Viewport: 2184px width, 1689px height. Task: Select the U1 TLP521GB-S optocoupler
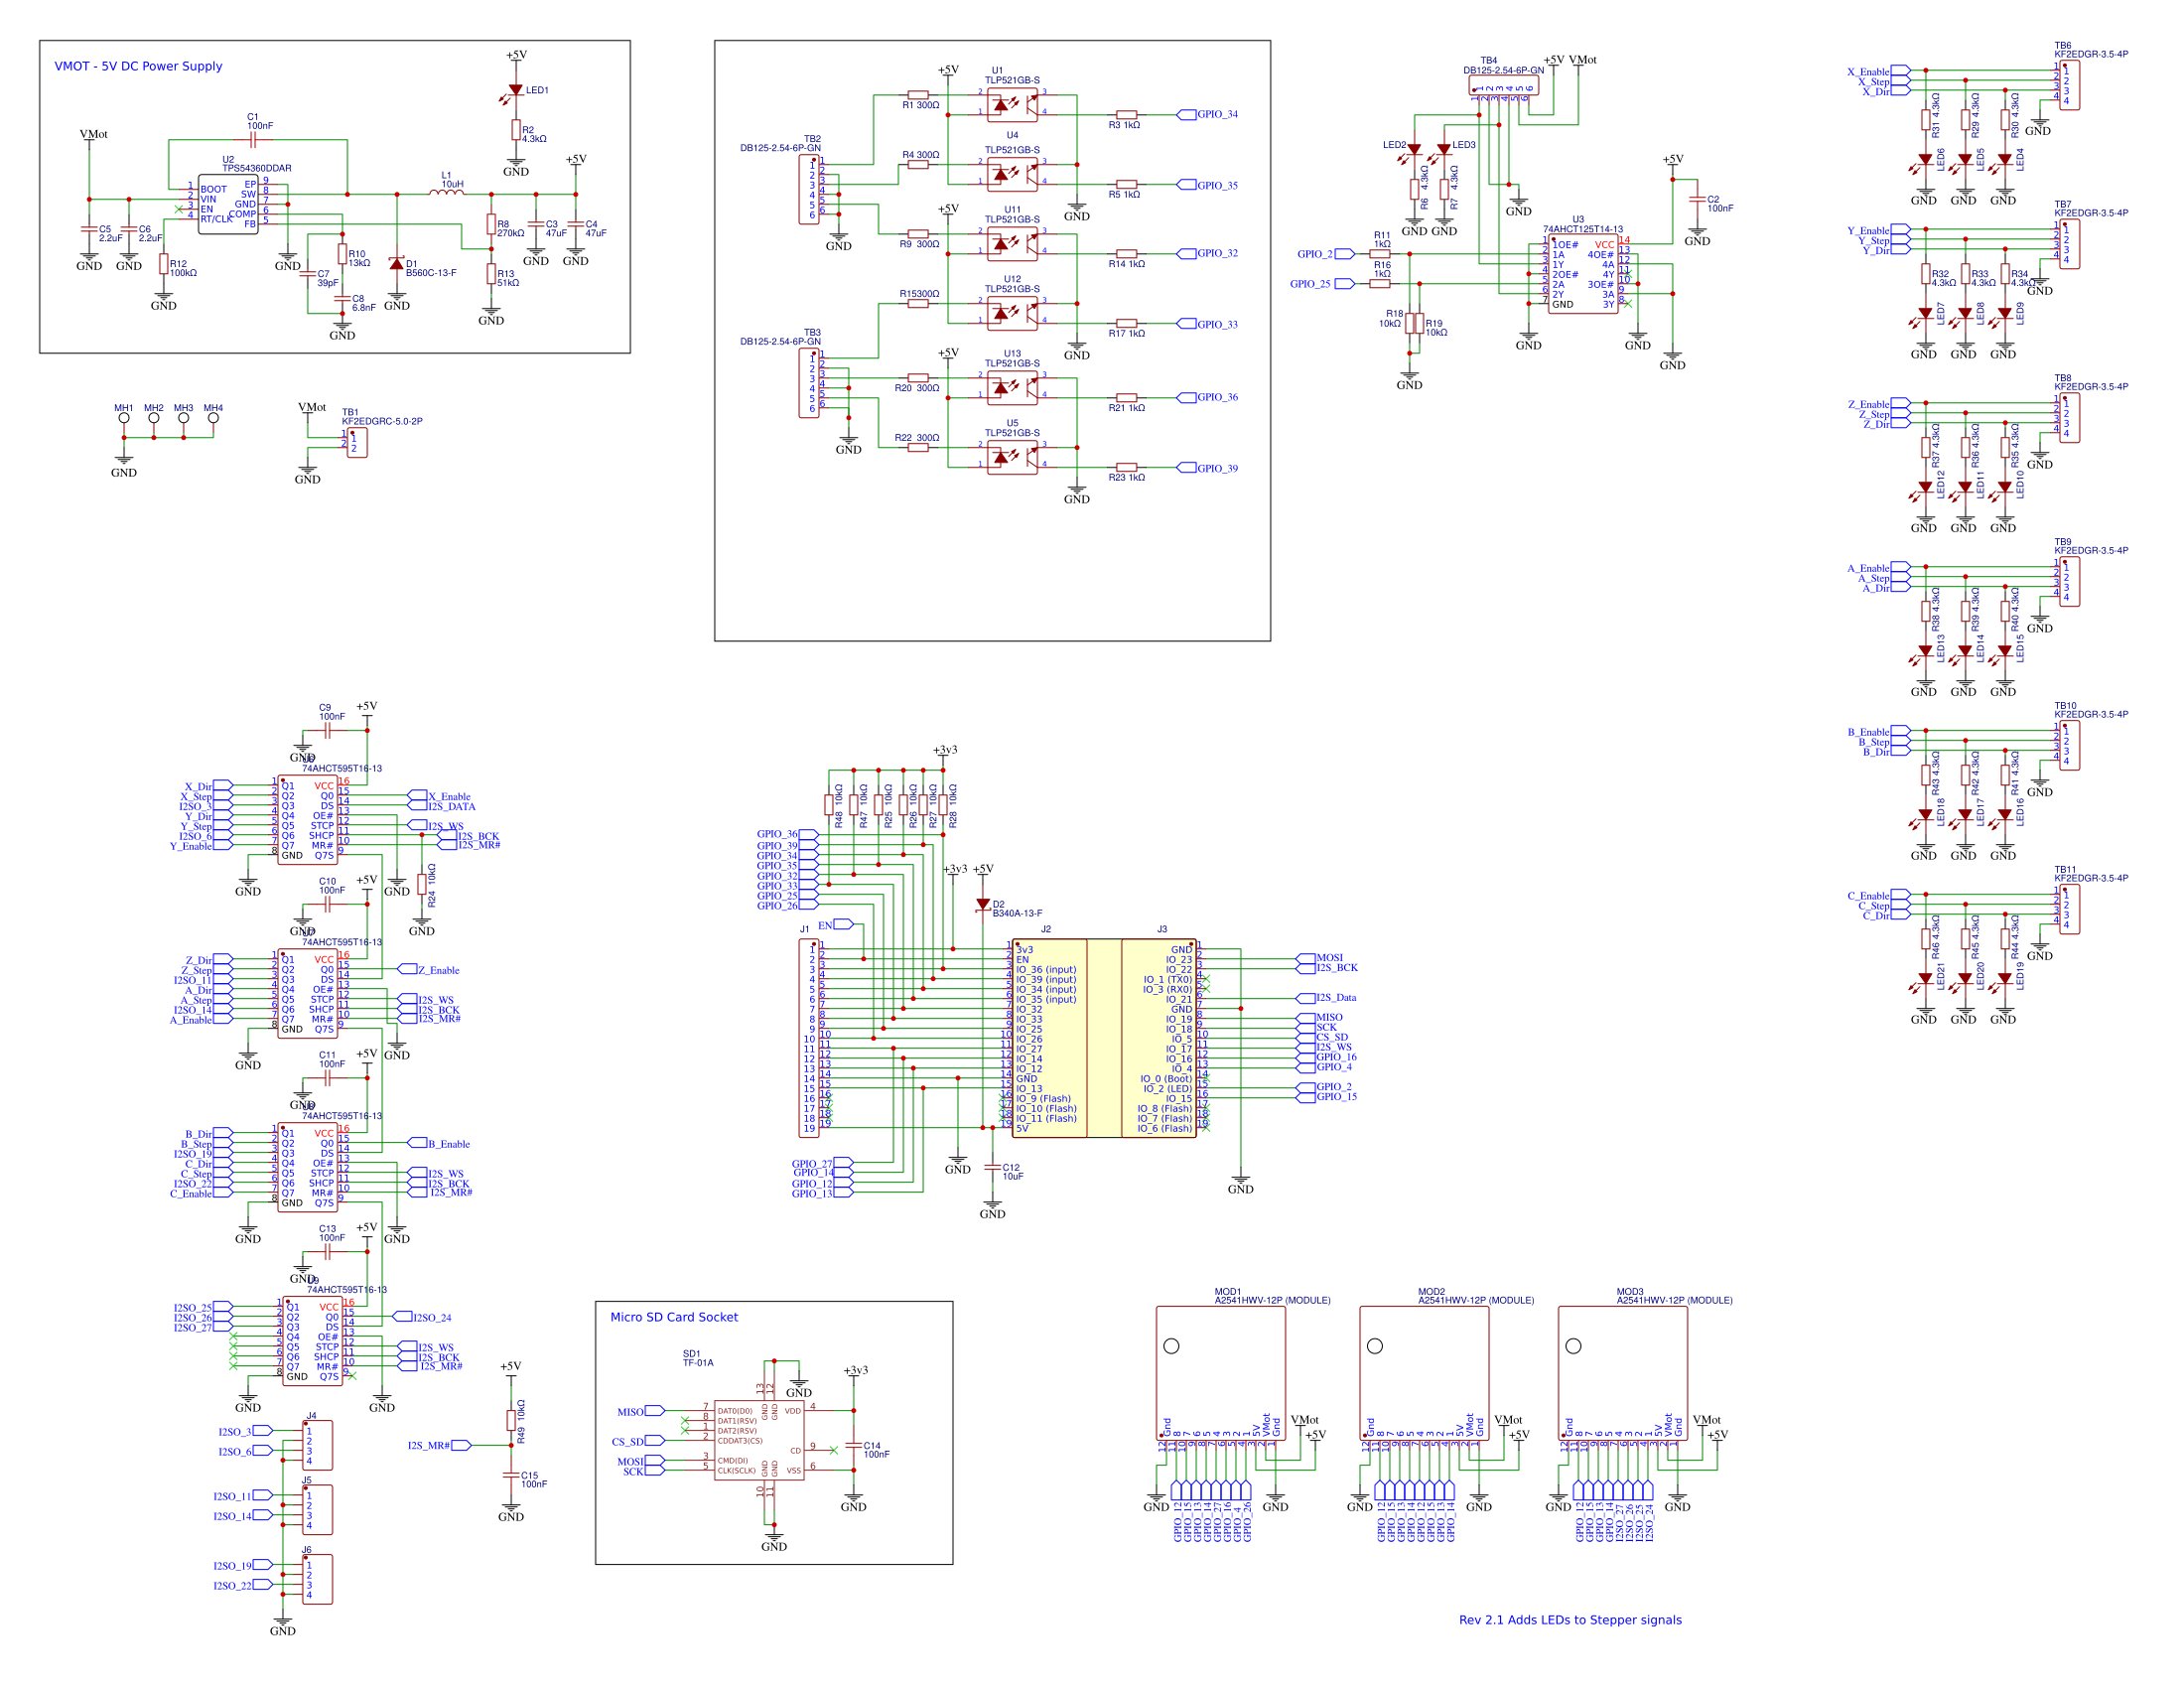[1012, 104]
